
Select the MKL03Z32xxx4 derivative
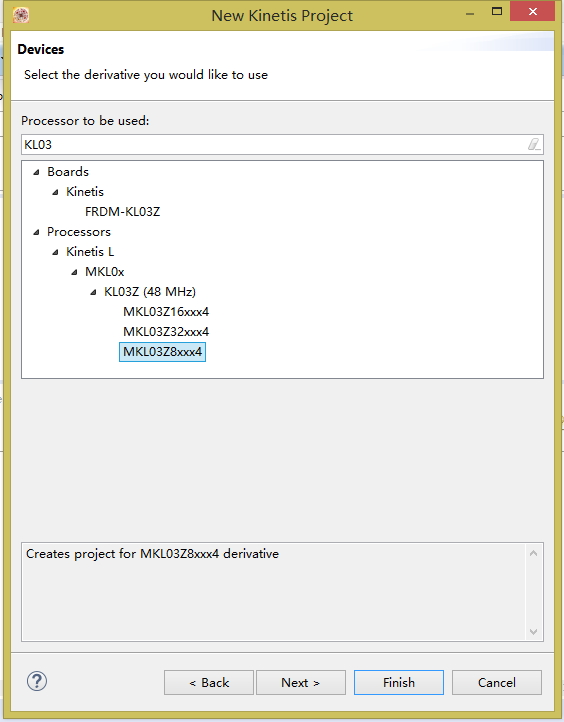tap(166, 332)
